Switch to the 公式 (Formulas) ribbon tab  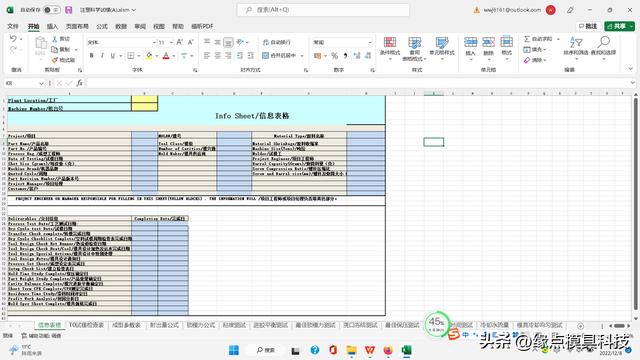(x=102, y=26)
